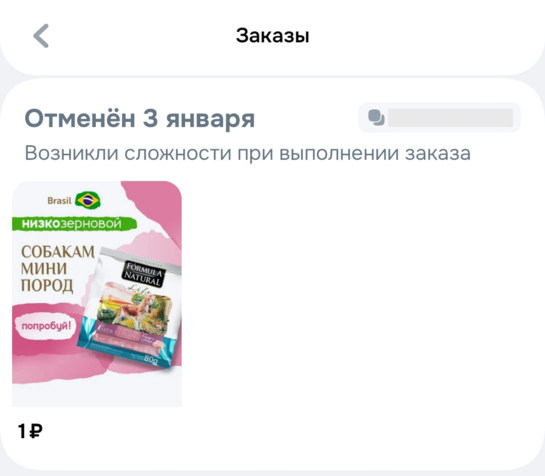This screenshot has width=545, height=476.
Task: Tap the dog illustration on the food package
Action: pos(134,310)
